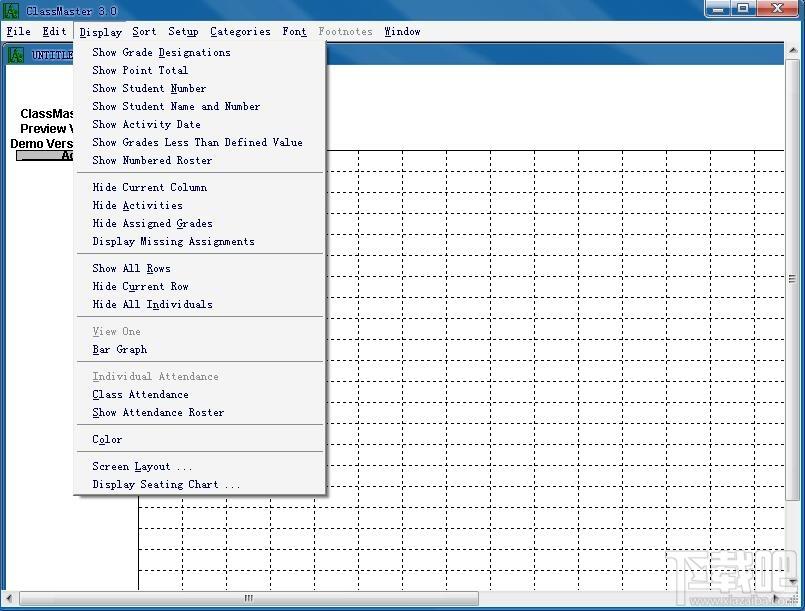
Task: Choose Show Numbered Roster
Action: pyautogui.click(x=200, y=160)
